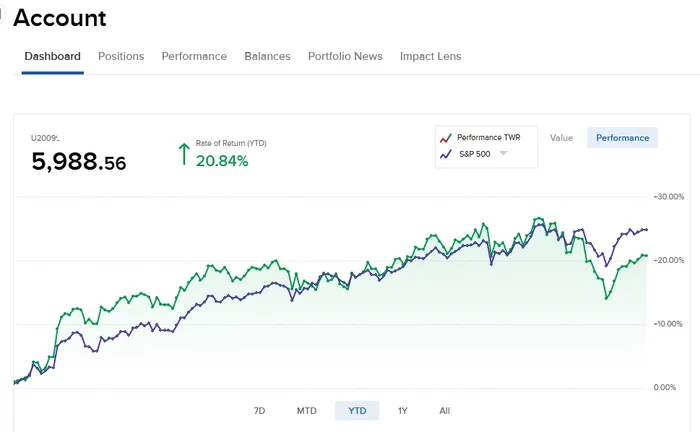
Task: Expand the S&P 500 benchmark dropdown arrow
Action: pos(504,153)
